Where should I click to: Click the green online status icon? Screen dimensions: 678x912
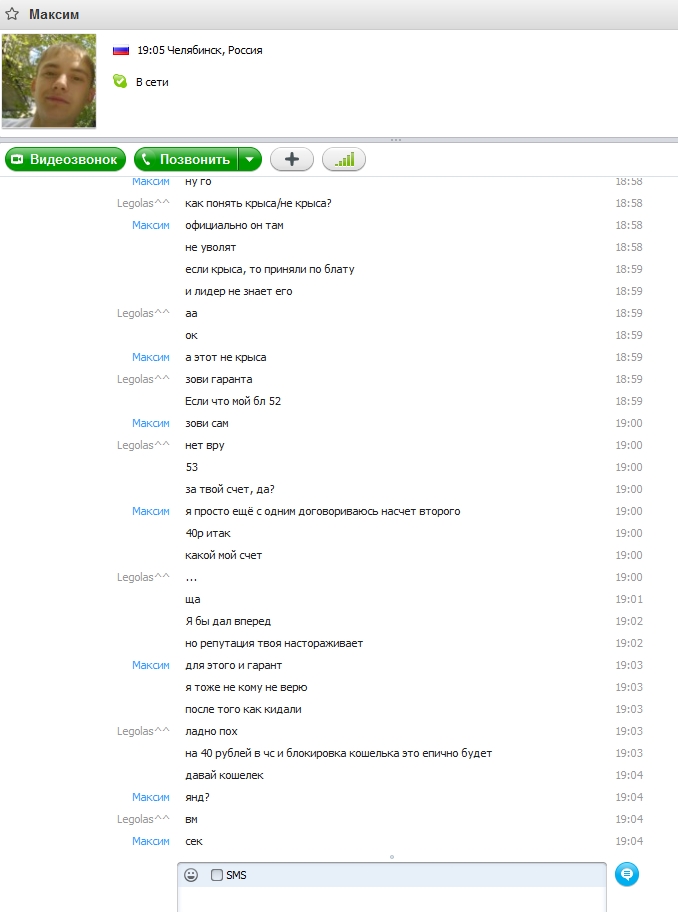pyautogui.click(x=120, y=81)
